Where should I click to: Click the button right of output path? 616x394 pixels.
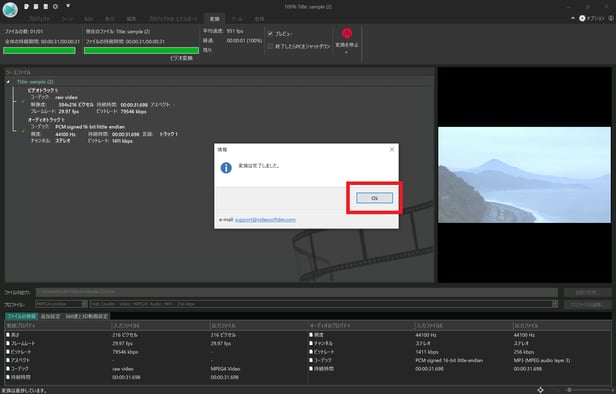pyautogui.click(x=587, y=292)
